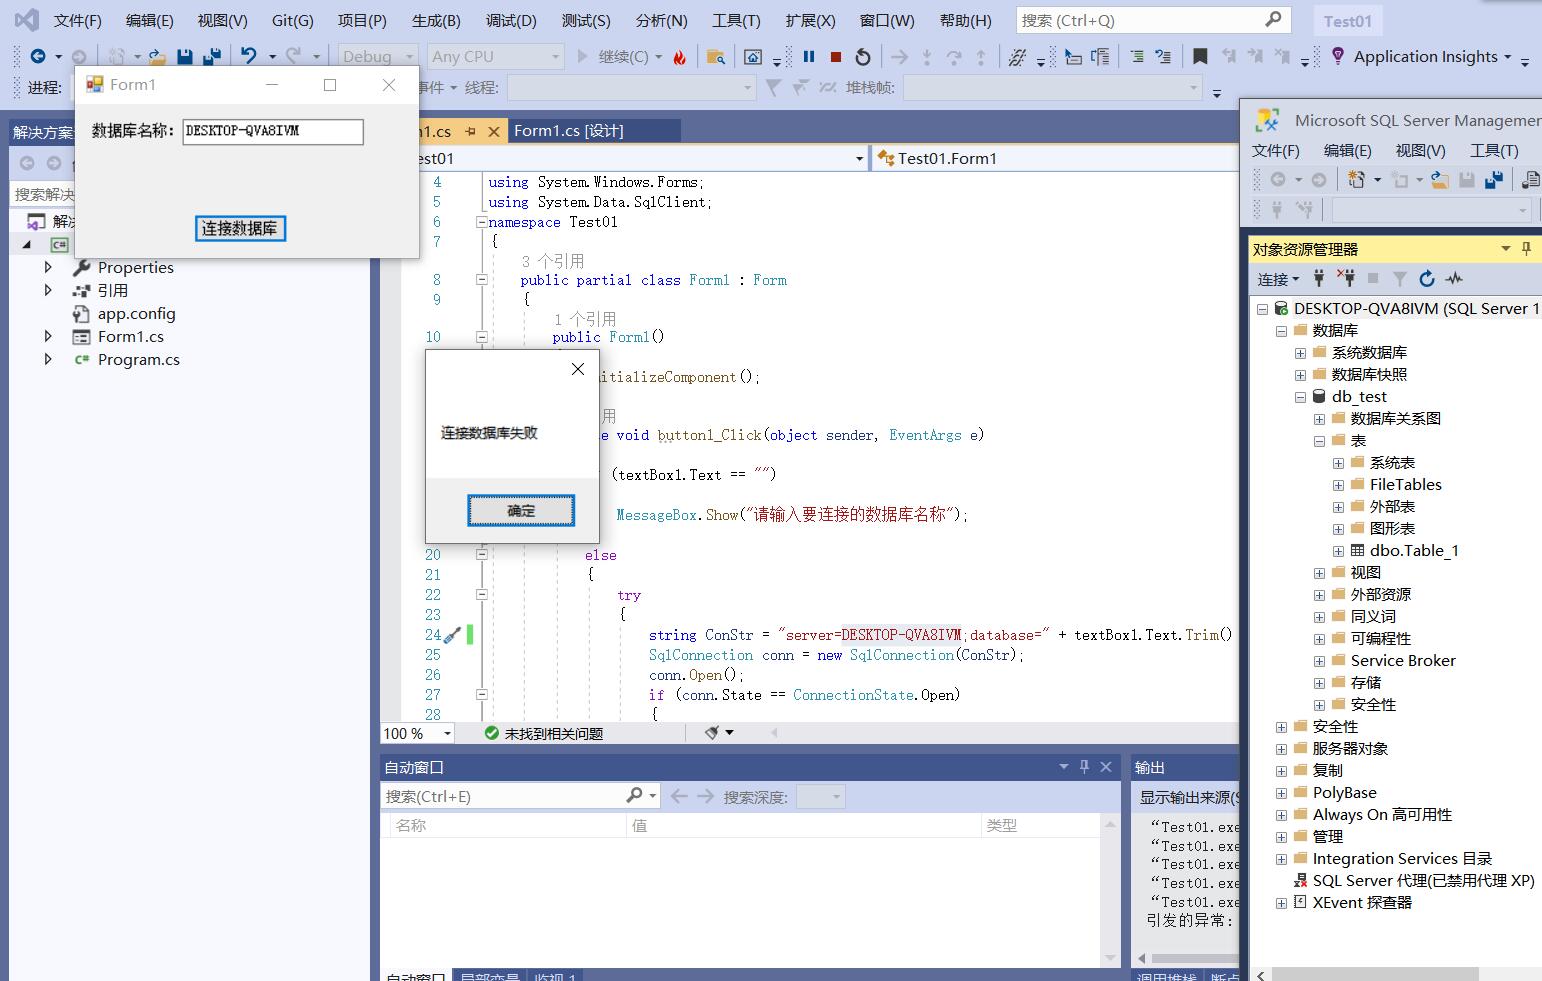Open the Git(G) menu in Visual Studio
Screen dimensions: 1542x981
[292, 20]
